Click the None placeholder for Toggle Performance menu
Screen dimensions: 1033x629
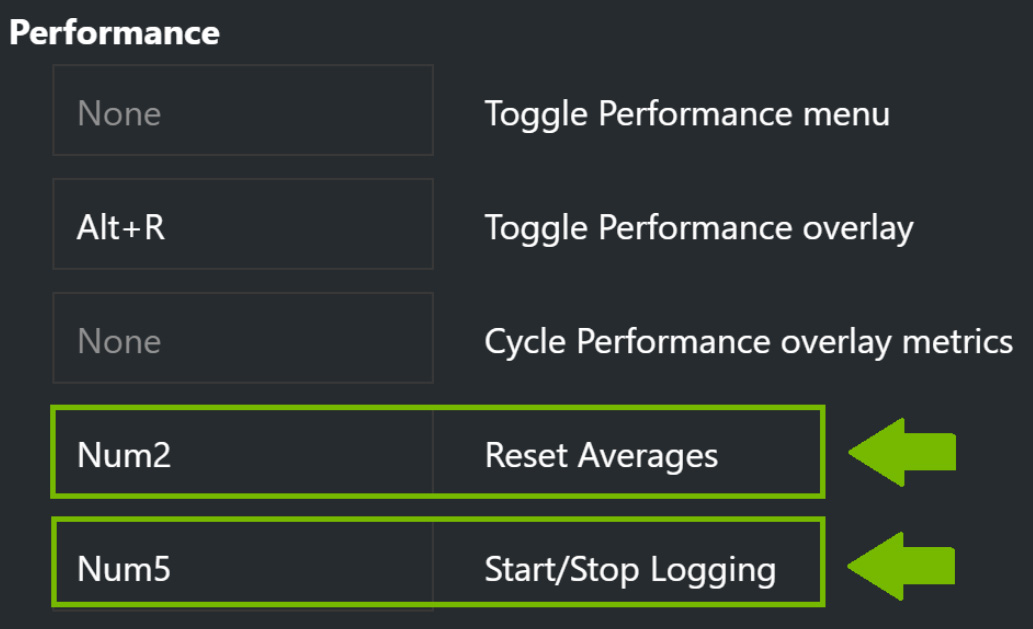click(x=119, y=112)
